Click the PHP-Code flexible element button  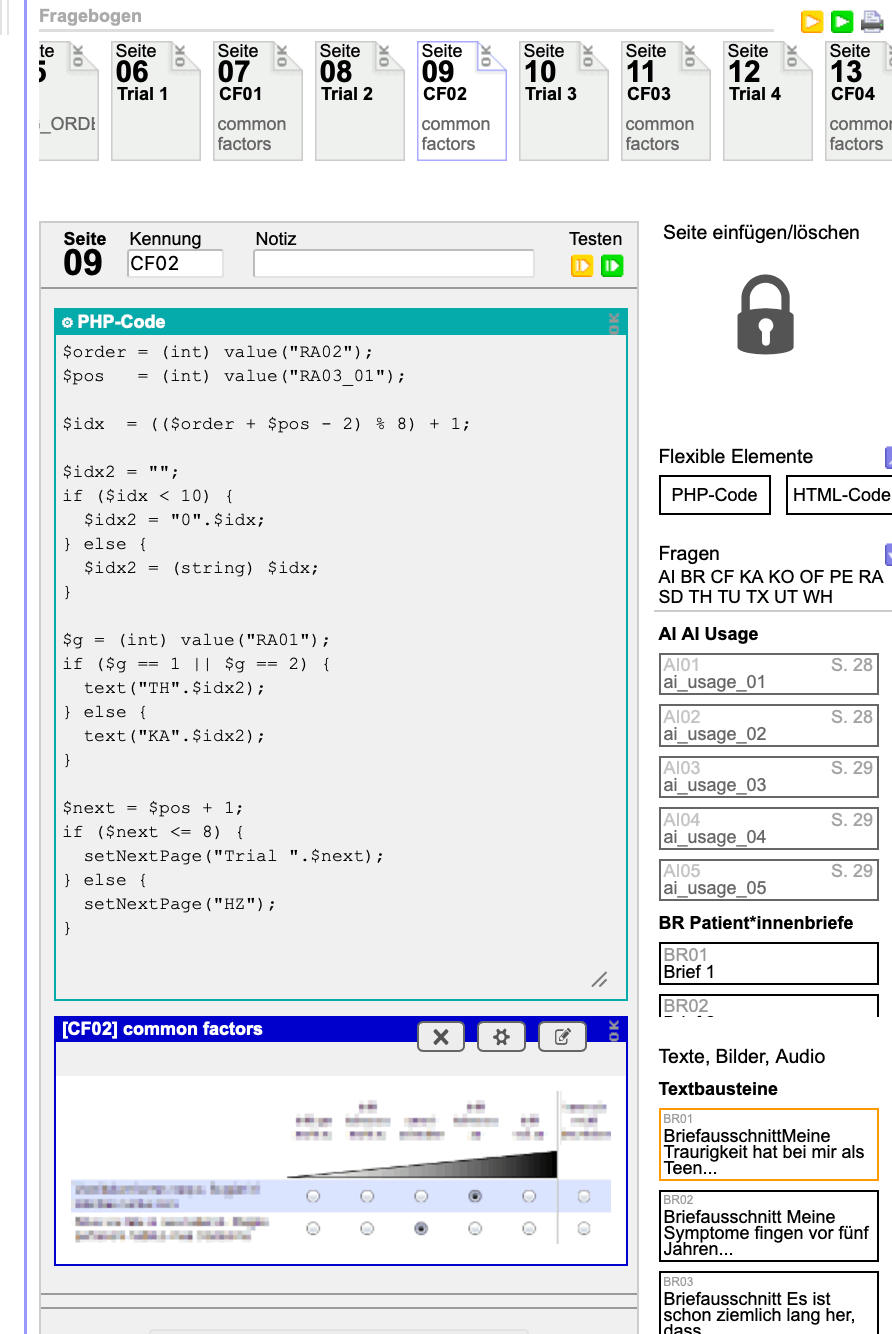coord(714,495)
